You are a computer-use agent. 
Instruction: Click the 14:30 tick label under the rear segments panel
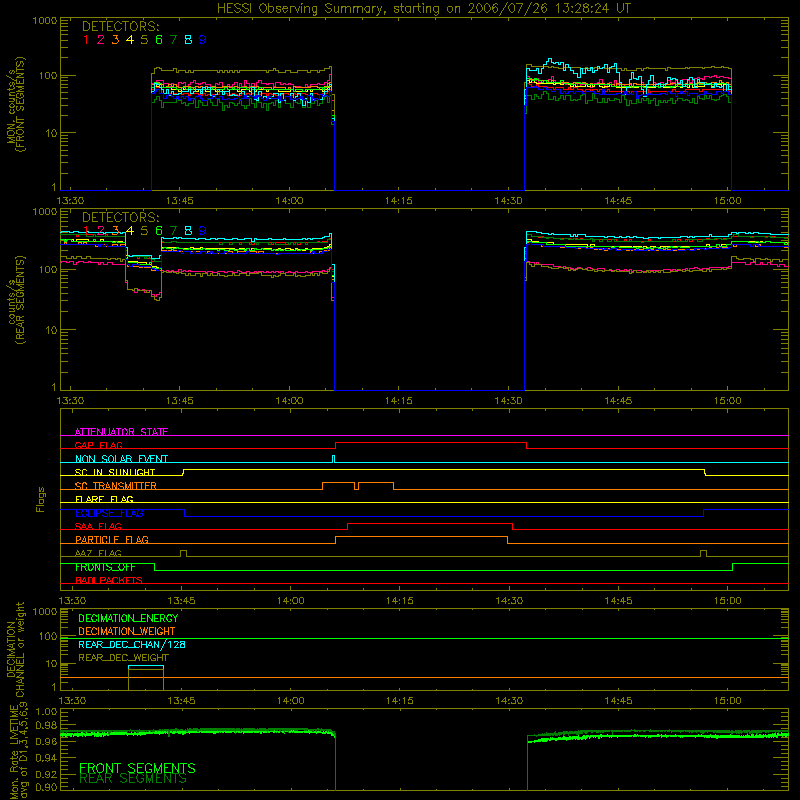(509, 401)
